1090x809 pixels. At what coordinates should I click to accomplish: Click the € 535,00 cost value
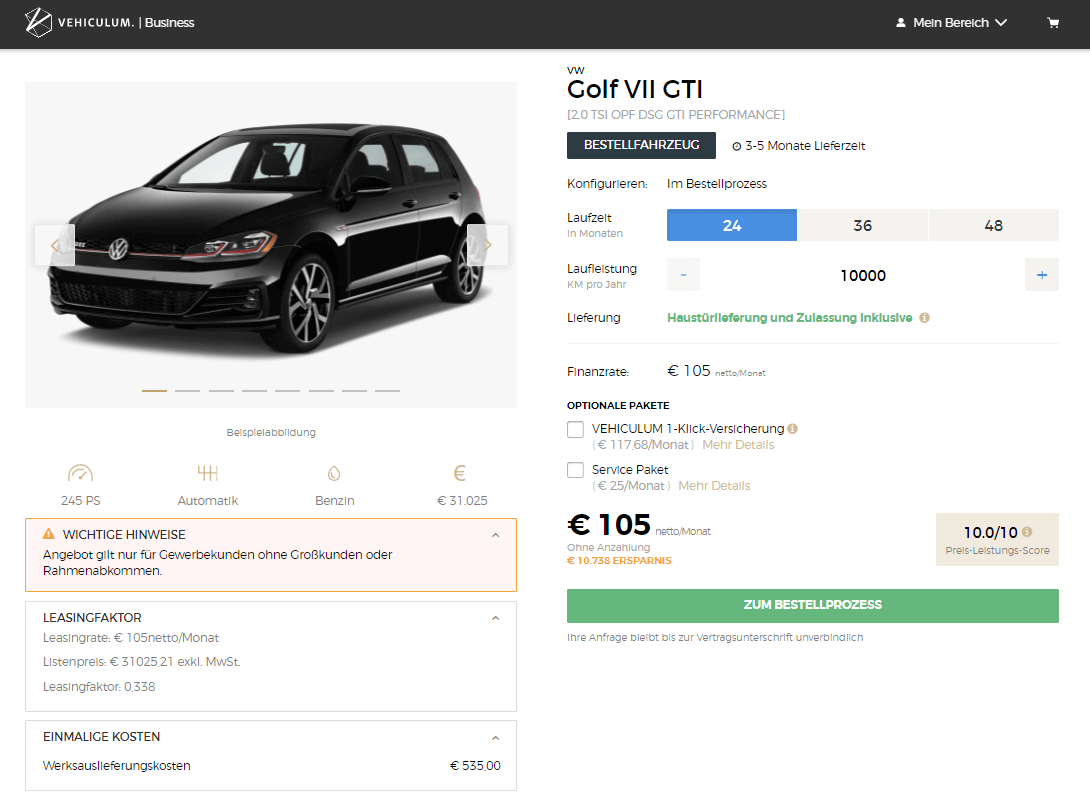point(475,766)
